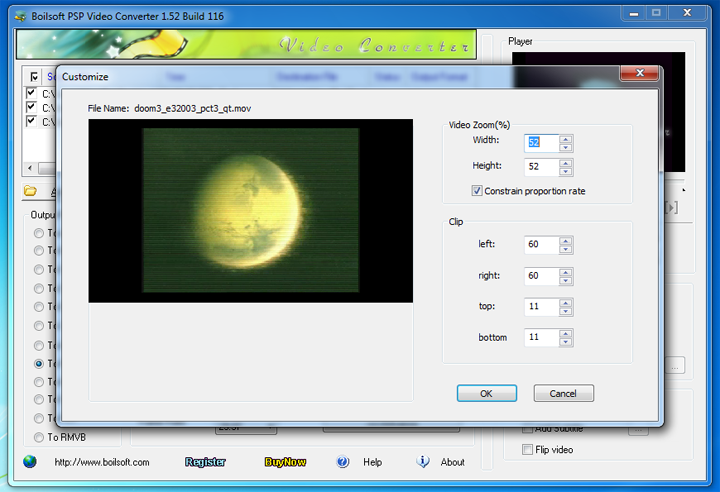
Task: Click the Clip left value field
Action: [541, 244]
